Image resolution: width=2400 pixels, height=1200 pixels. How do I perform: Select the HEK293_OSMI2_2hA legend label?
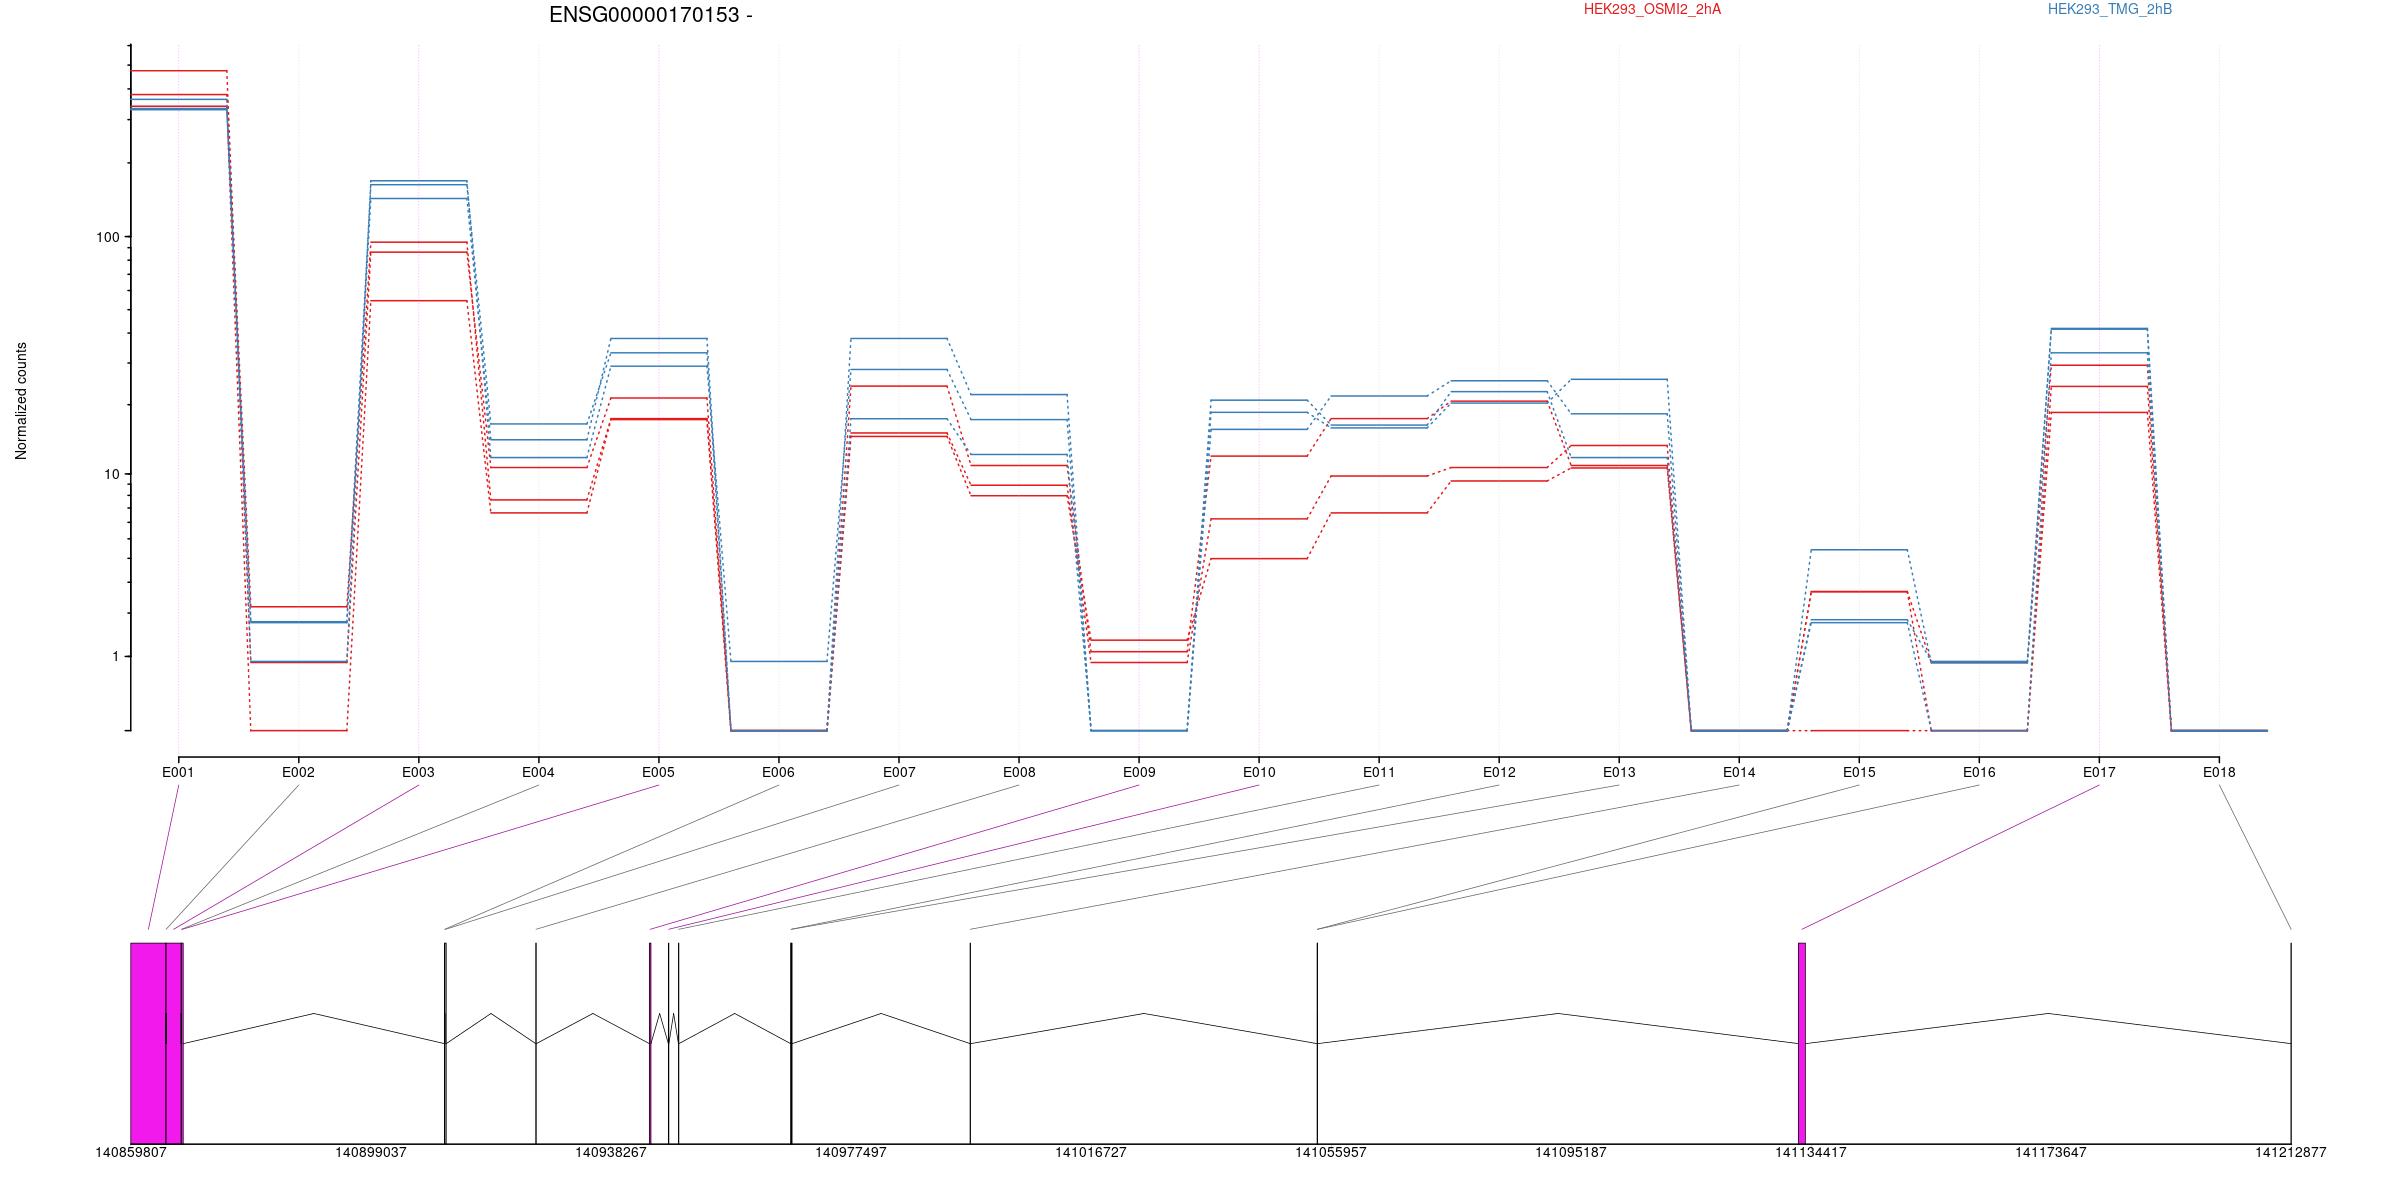(x=1652, y=9)
